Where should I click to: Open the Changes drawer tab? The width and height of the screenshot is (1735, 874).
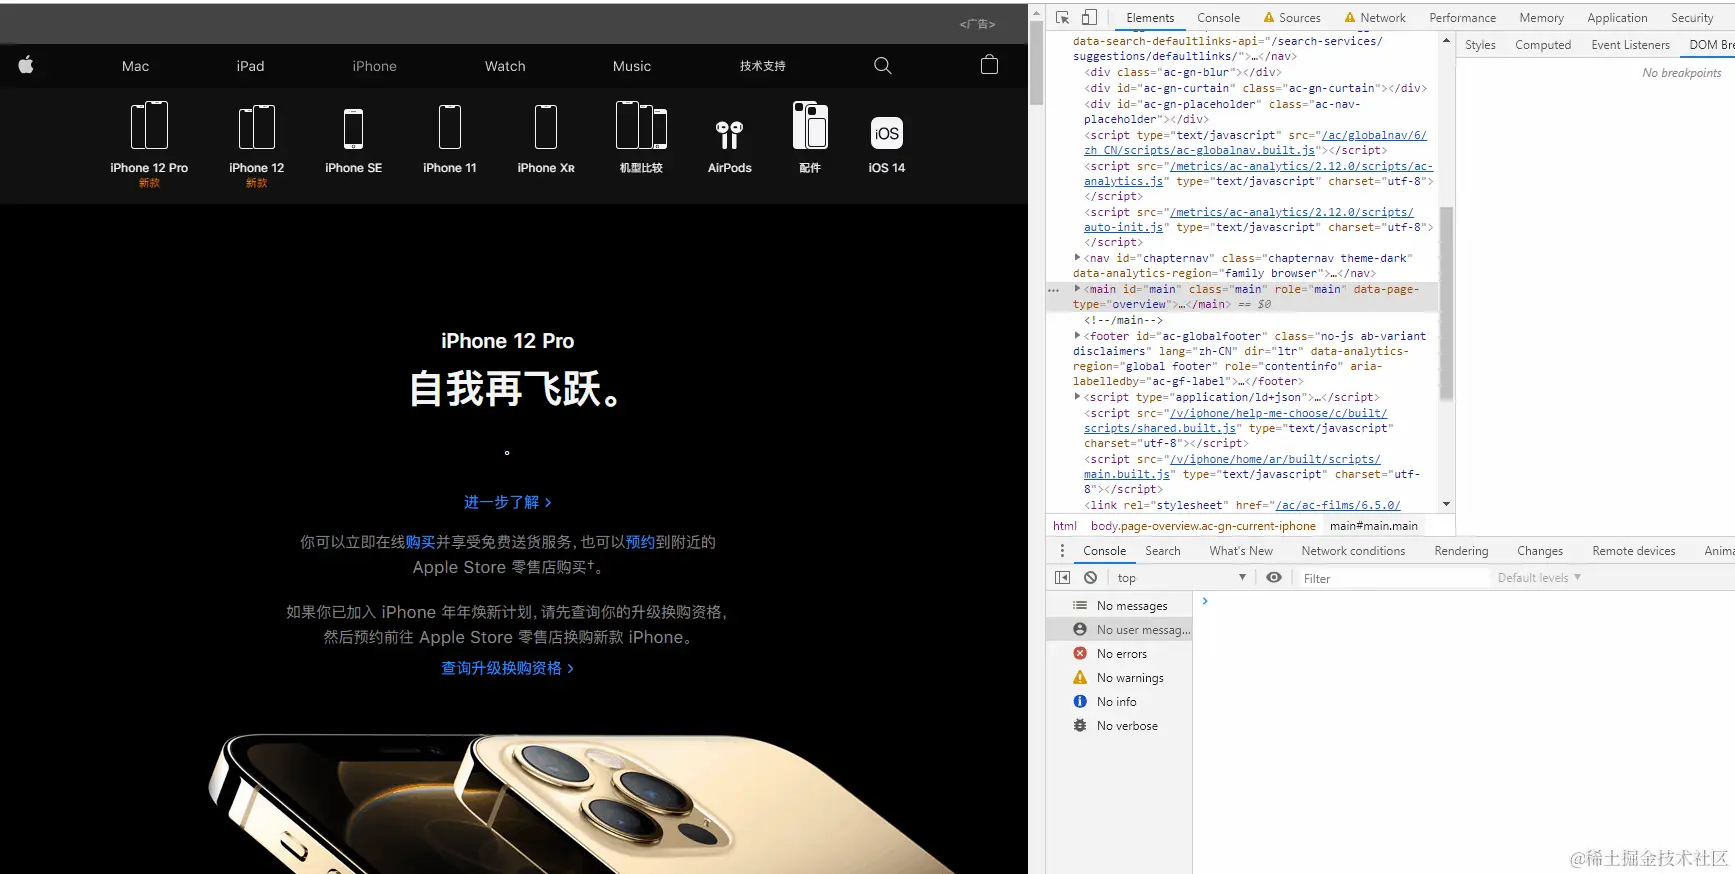[1539, 551]
